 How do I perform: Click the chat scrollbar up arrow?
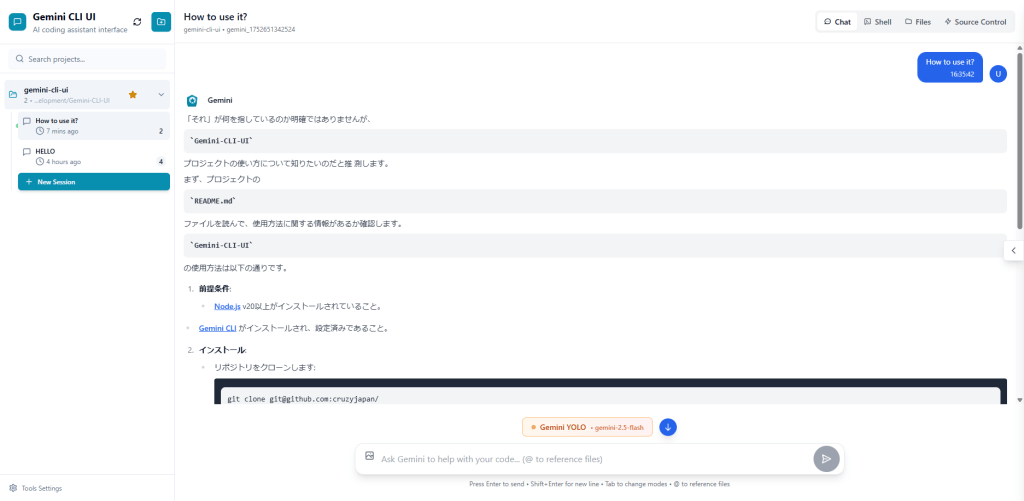[x=1019, y=48]
